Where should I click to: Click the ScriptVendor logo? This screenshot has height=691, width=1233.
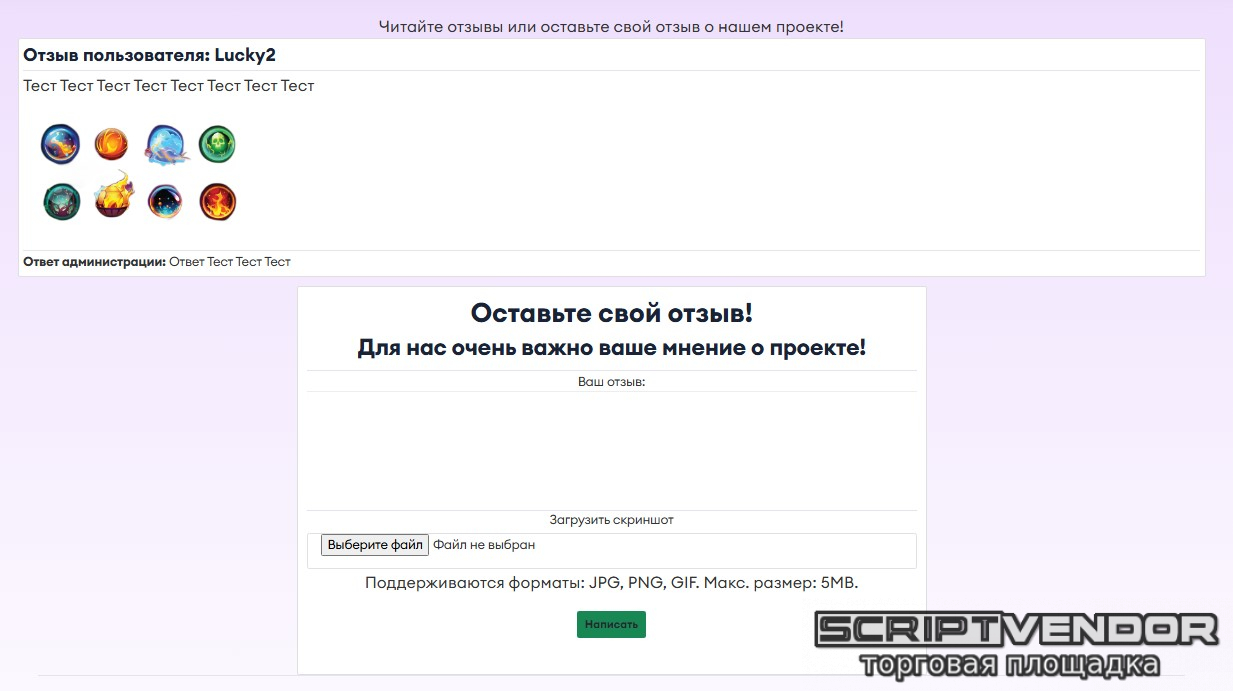point(1016,644)
